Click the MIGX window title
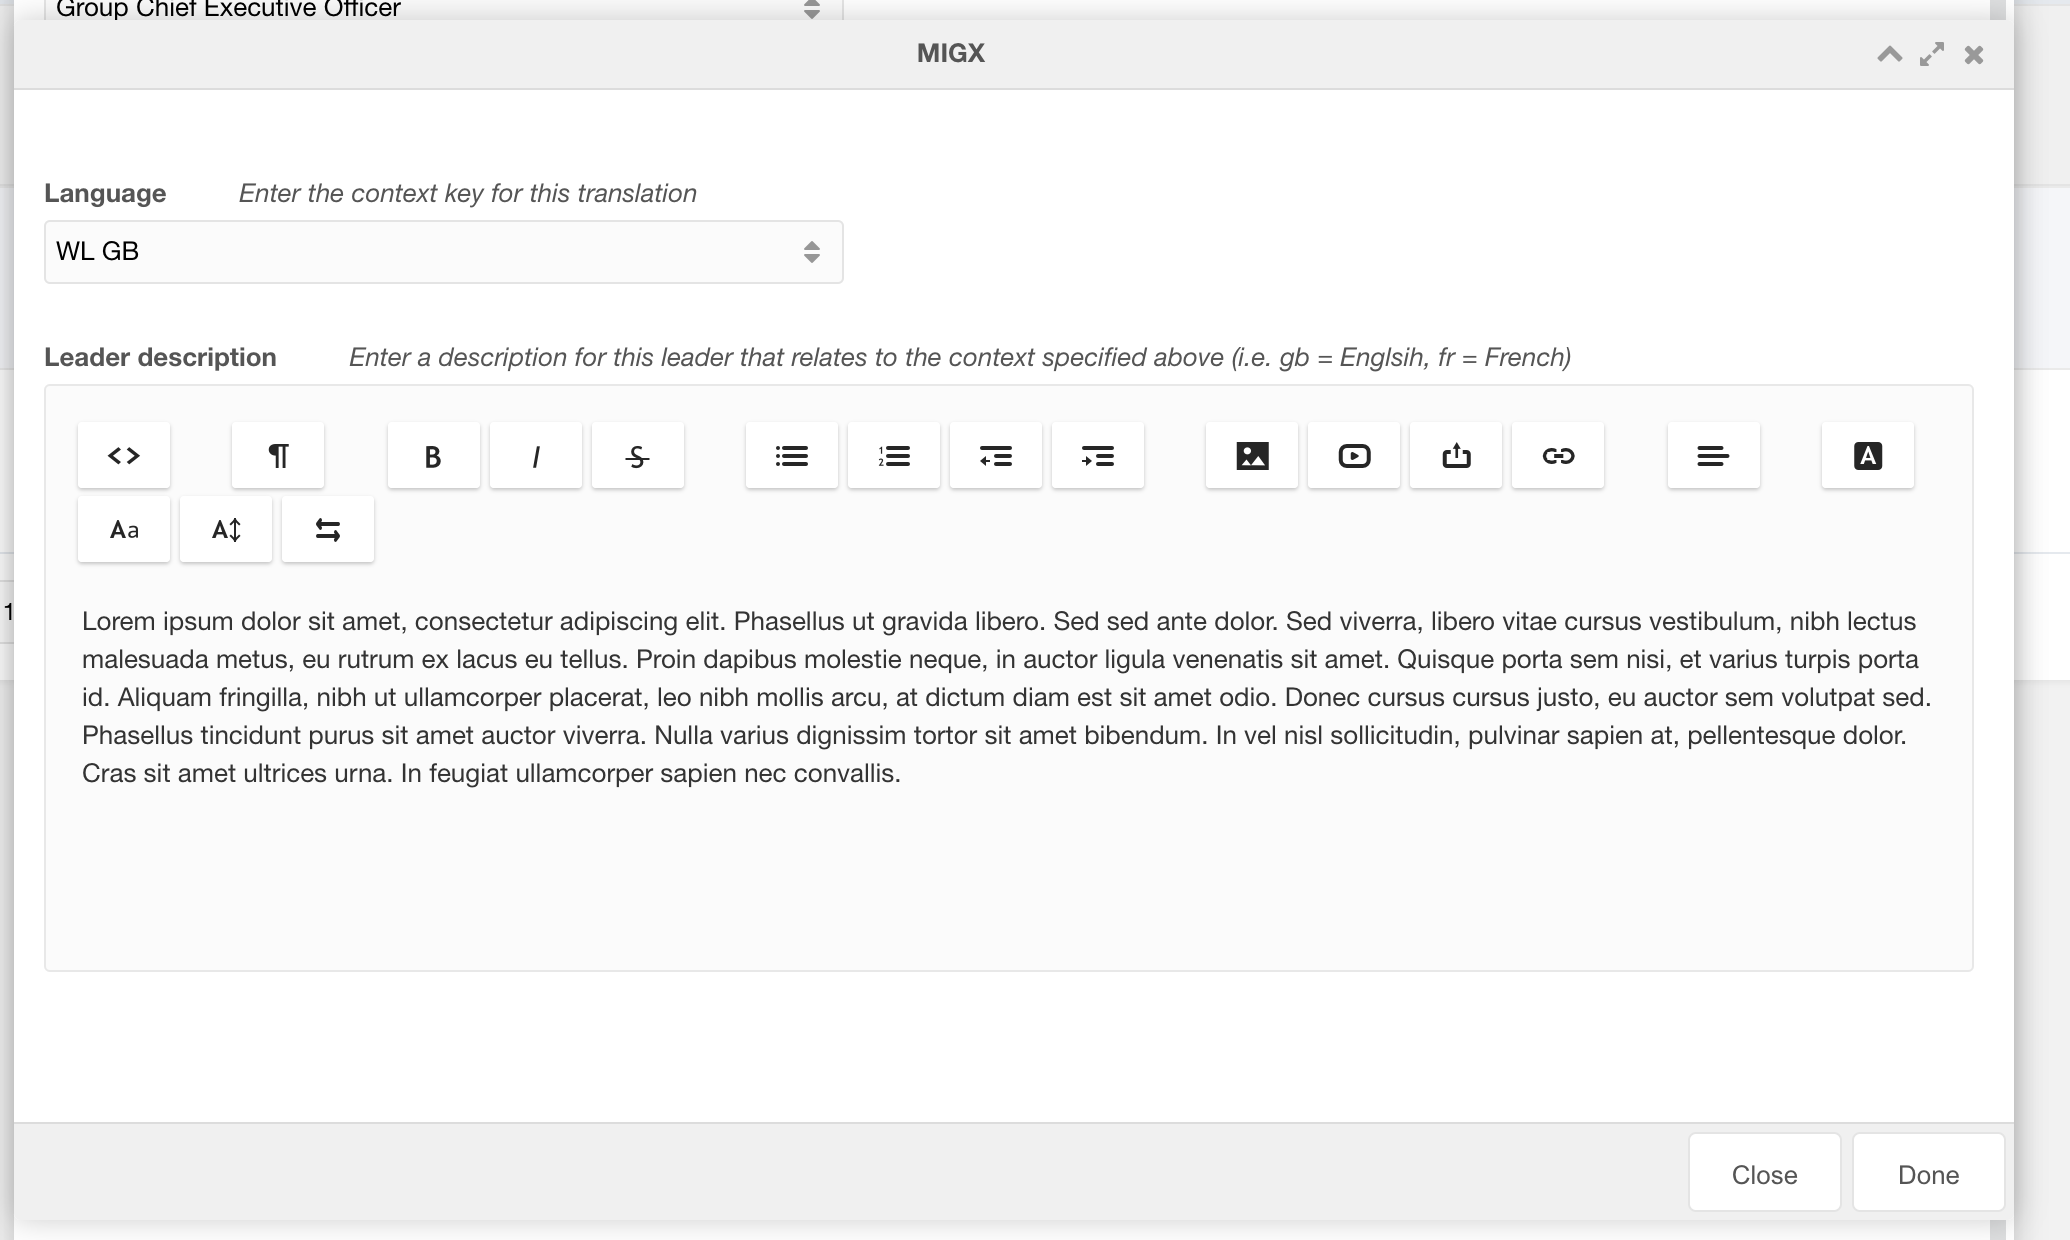 pos(951,54)
